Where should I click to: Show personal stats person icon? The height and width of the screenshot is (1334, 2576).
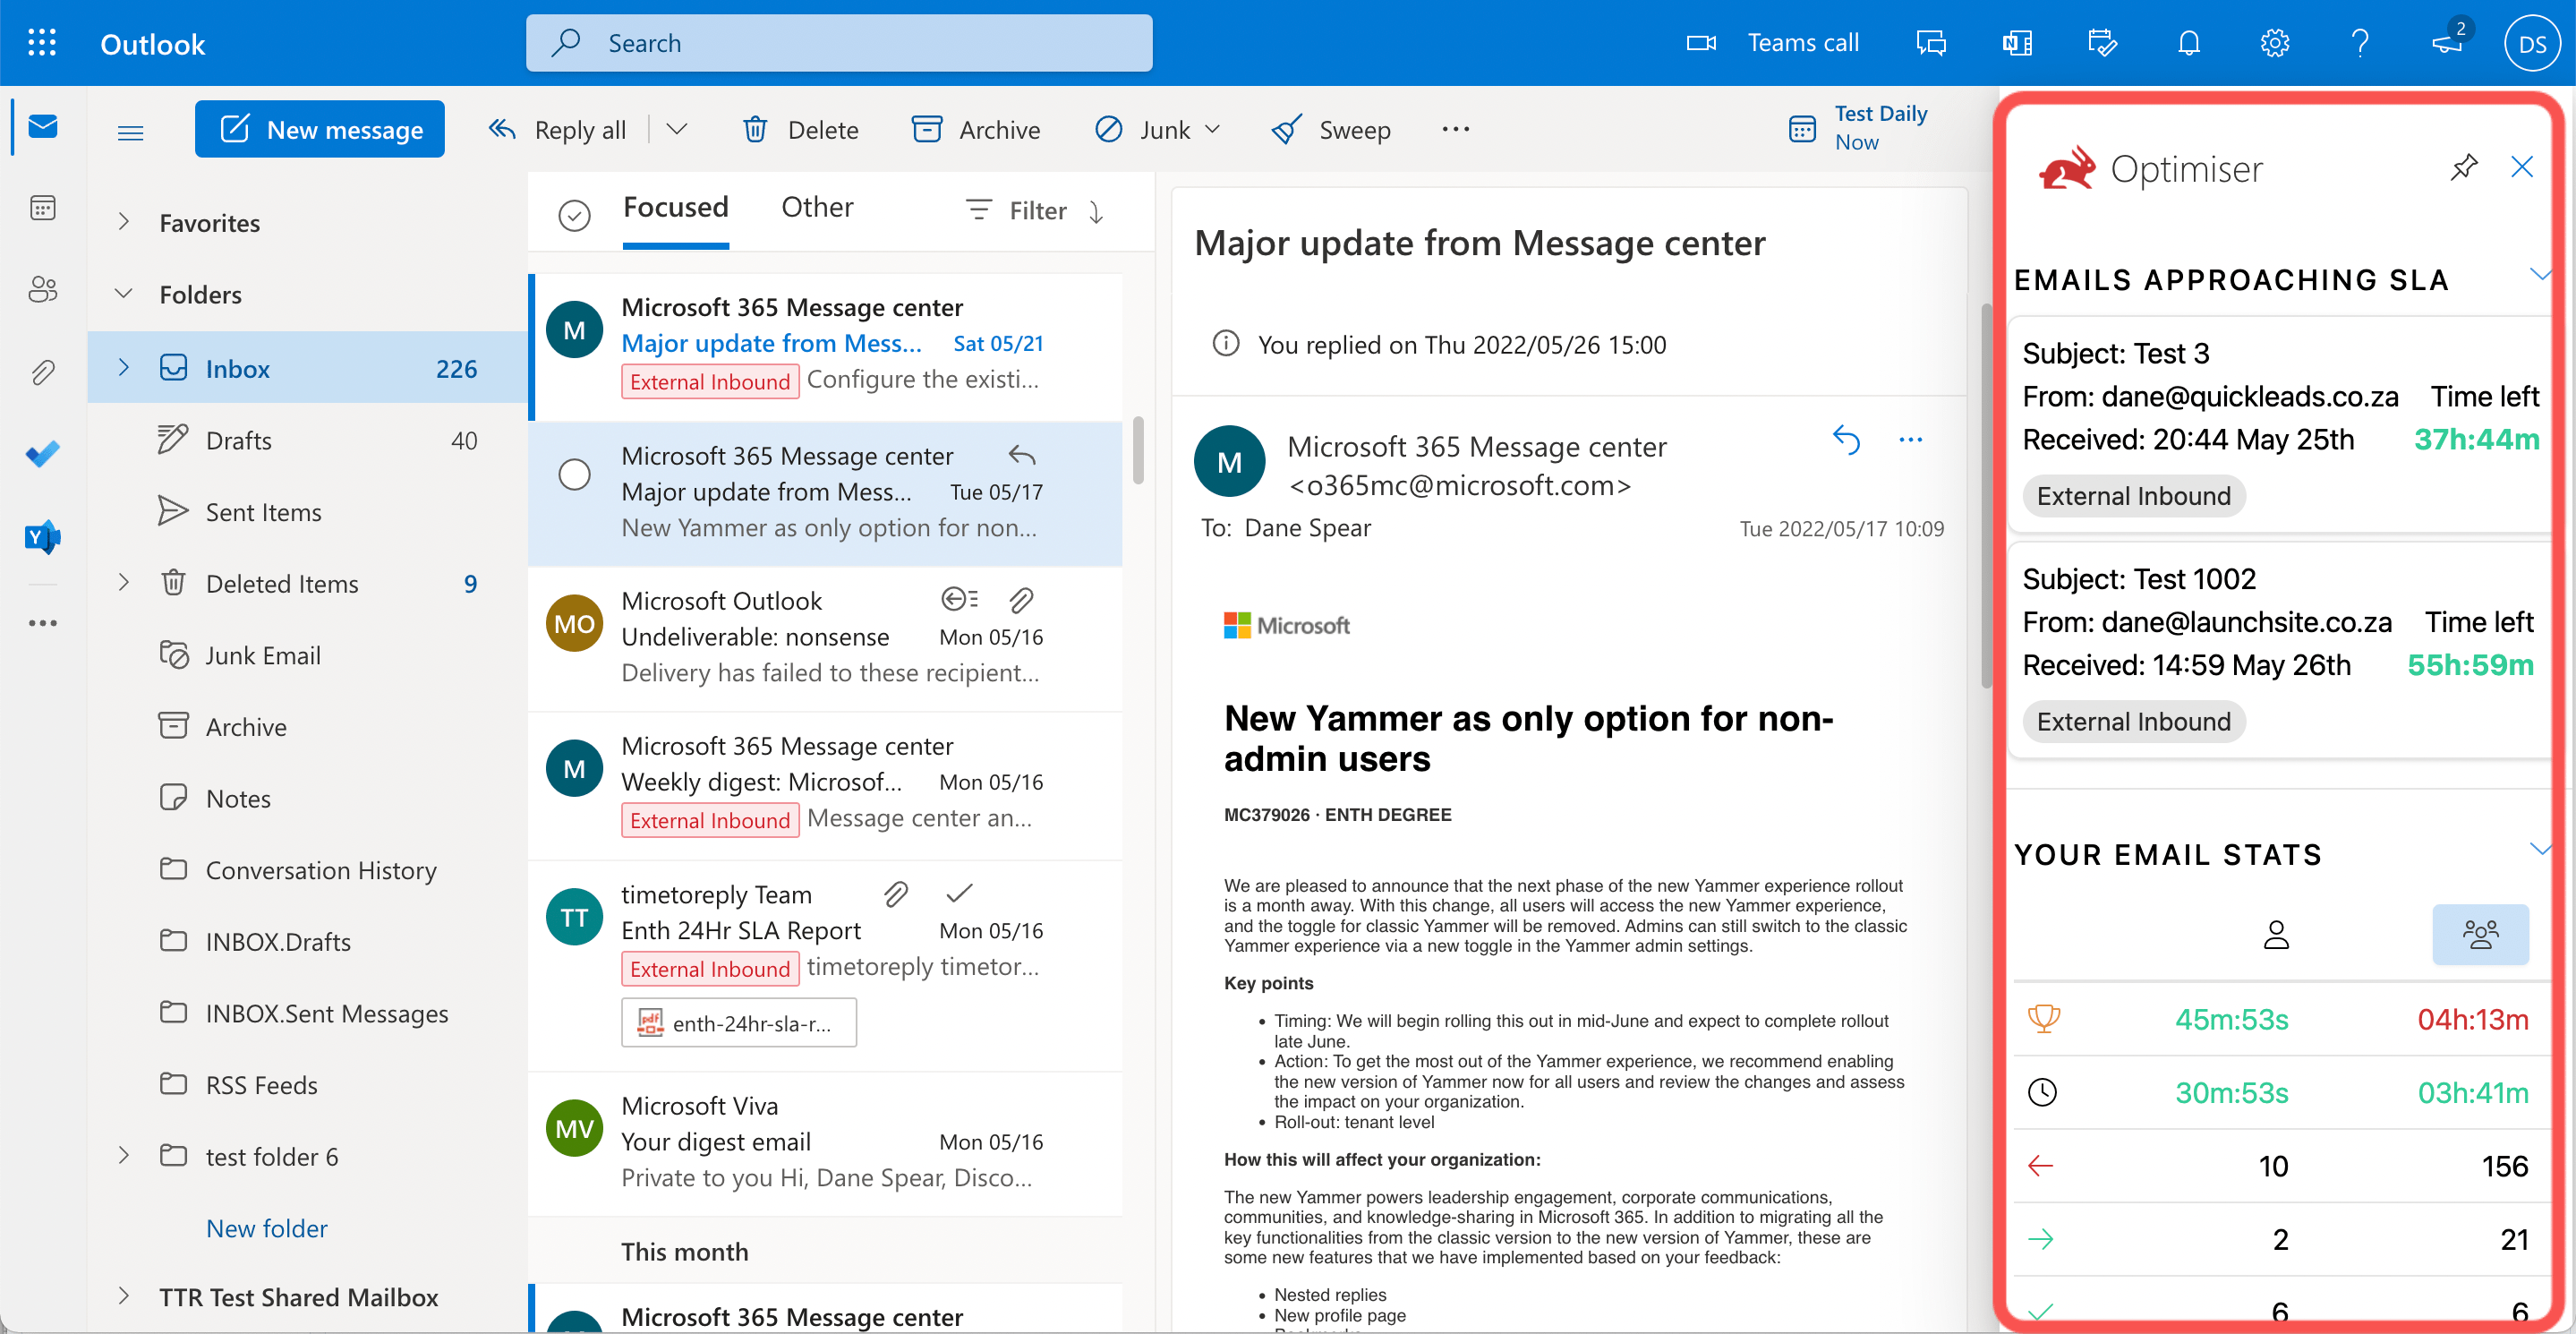click(x=2276, y=934)
